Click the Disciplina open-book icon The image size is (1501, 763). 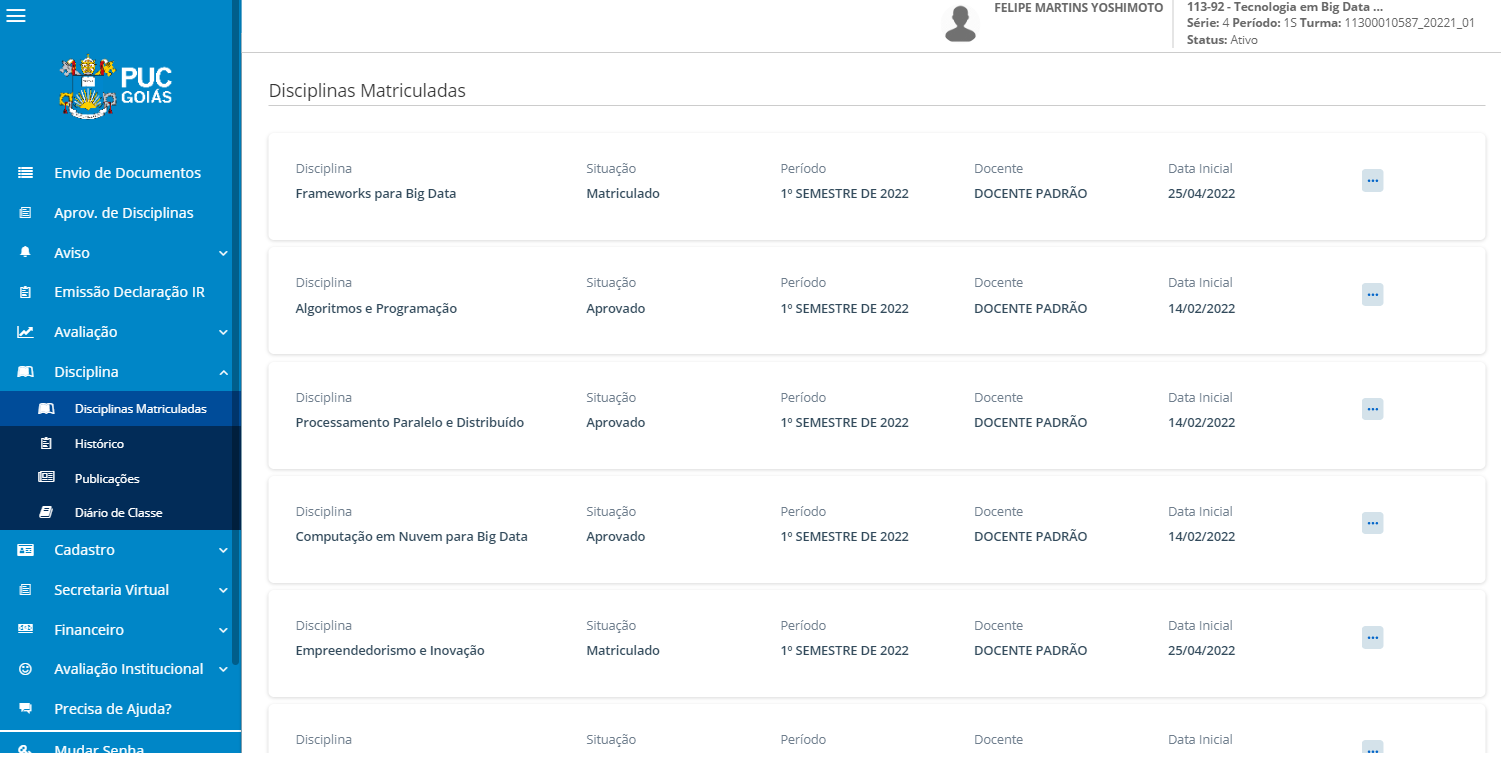pyautogui.click(x=26, y=372)
